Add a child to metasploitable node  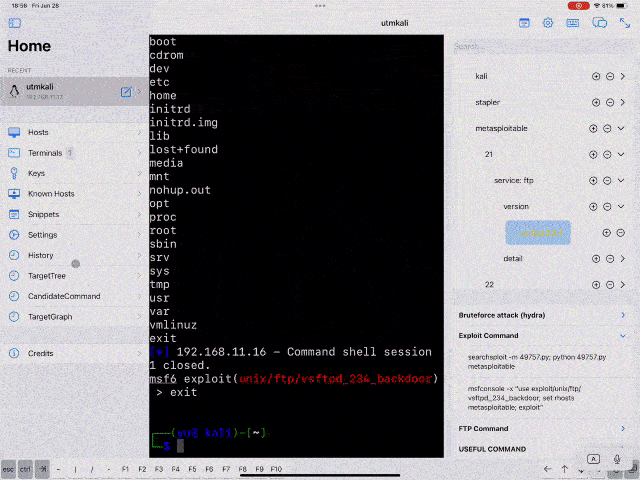pos(593,129)
